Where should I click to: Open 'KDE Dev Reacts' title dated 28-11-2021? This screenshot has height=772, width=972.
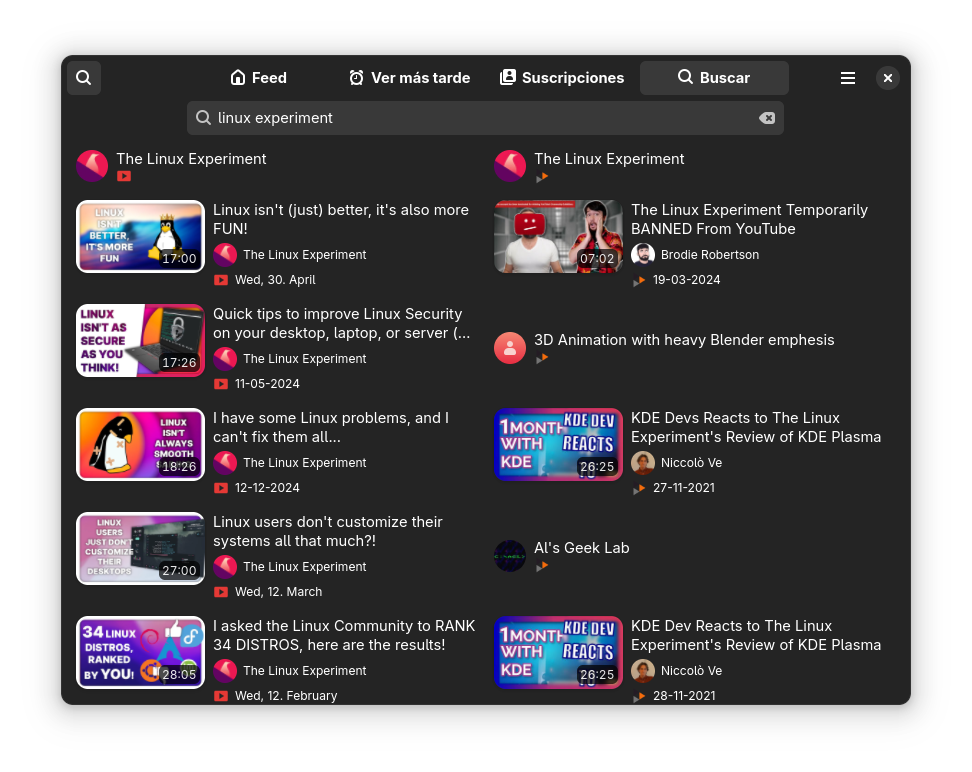tap(756, 635)
